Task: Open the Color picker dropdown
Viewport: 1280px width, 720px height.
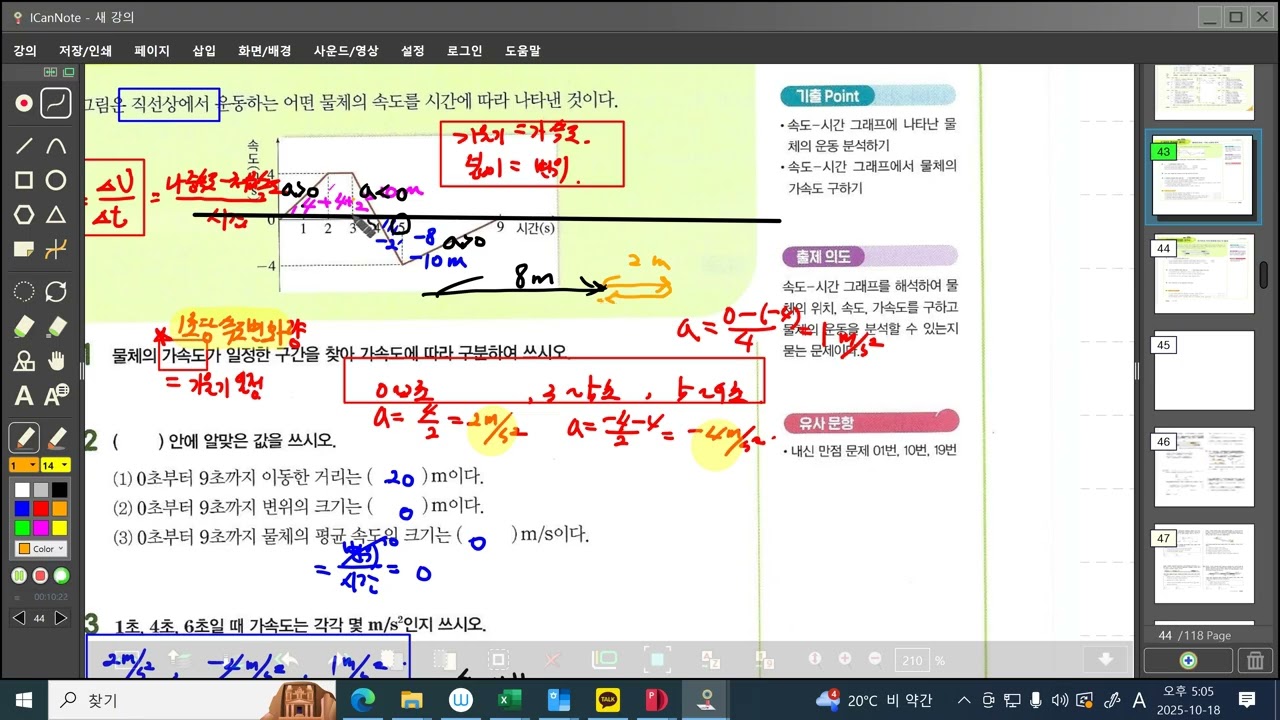Action: click(41, 548)
